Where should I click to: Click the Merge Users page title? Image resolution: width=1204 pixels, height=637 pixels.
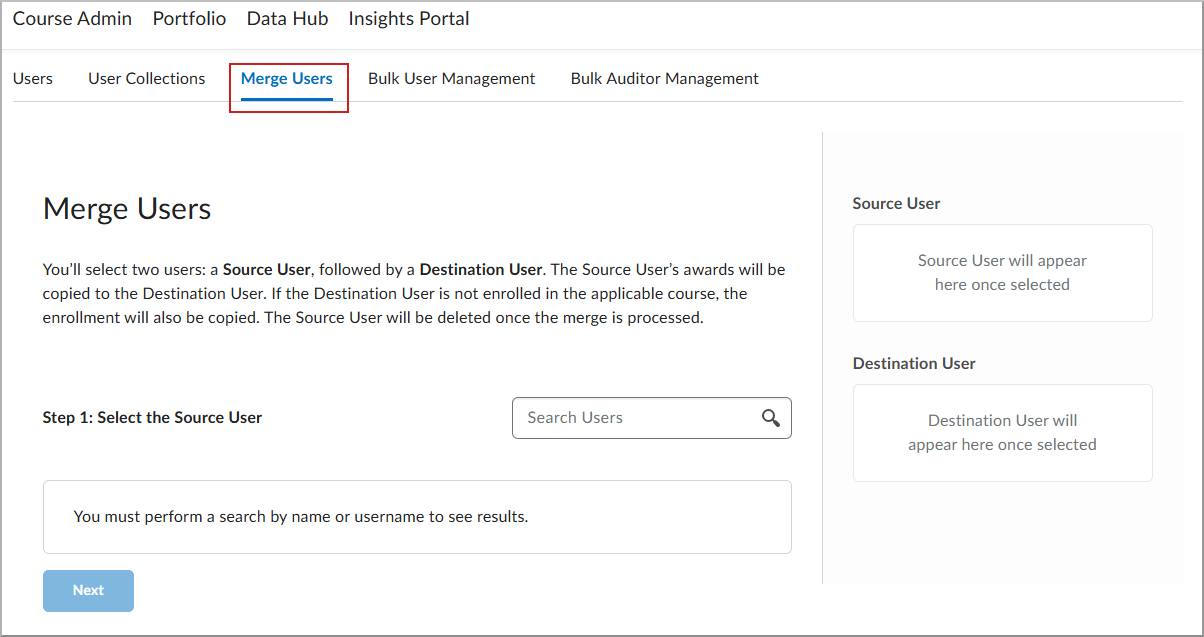pos(126,209)
